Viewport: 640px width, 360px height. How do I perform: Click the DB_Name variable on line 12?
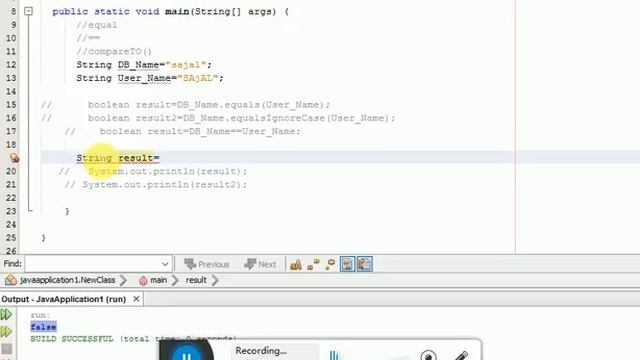[x=138, y=64]
